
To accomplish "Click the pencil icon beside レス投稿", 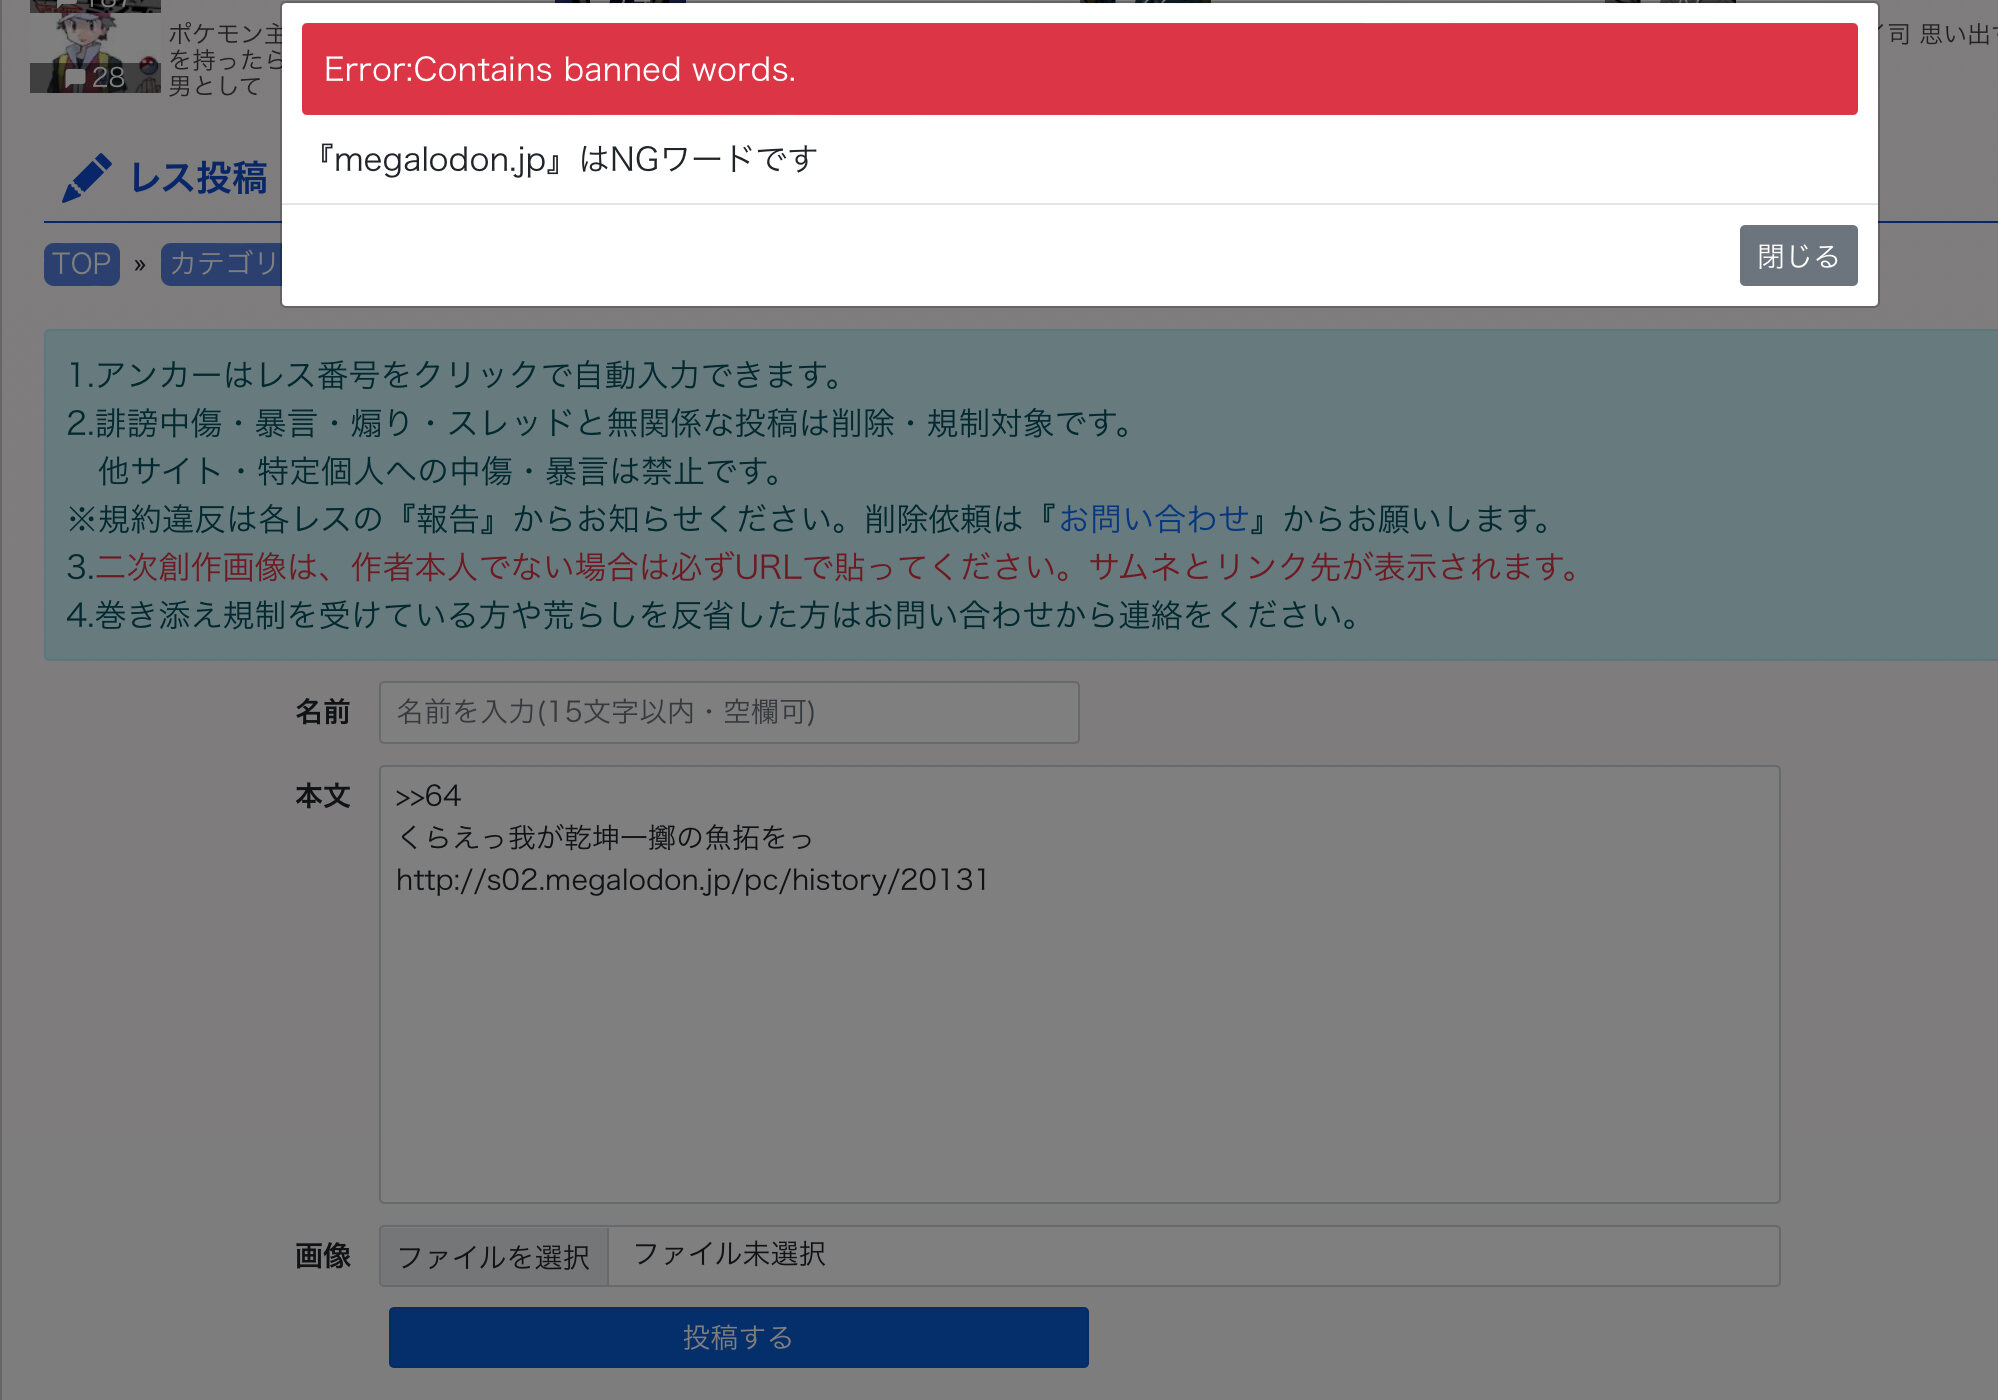I will pyautogui.click(x=86, y=178).
